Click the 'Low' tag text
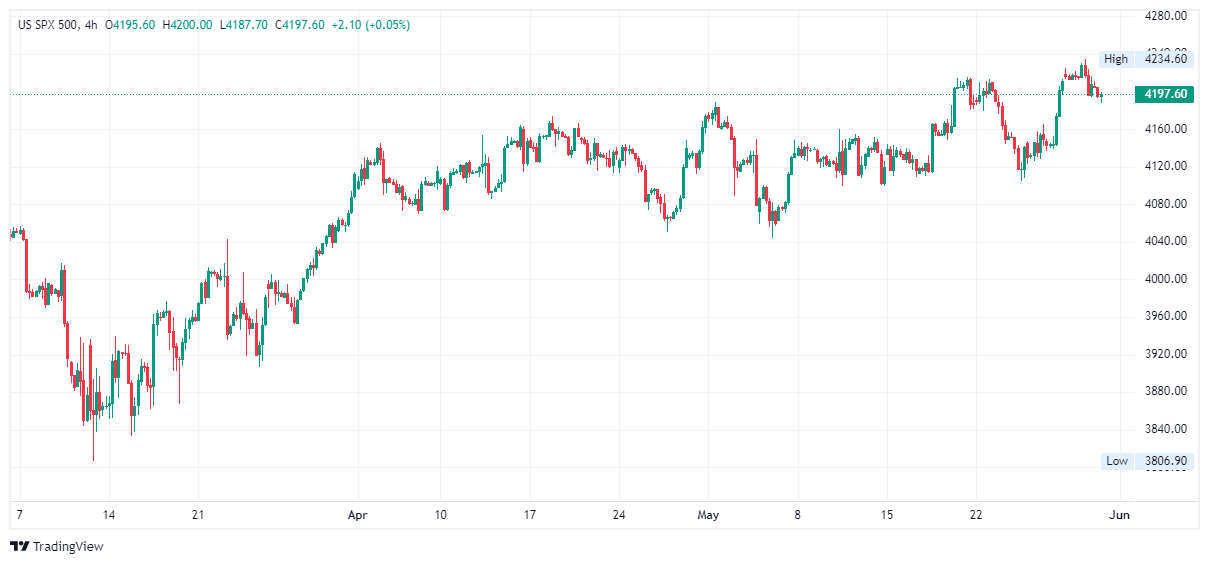Viewport: 1209px width, 564px height. pyautogui.click(x=1117, y=461)
